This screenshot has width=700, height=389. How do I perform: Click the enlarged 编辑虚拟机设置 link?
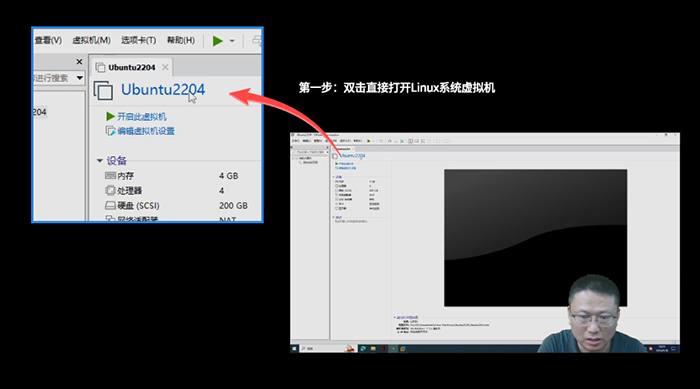click(140, 131)
